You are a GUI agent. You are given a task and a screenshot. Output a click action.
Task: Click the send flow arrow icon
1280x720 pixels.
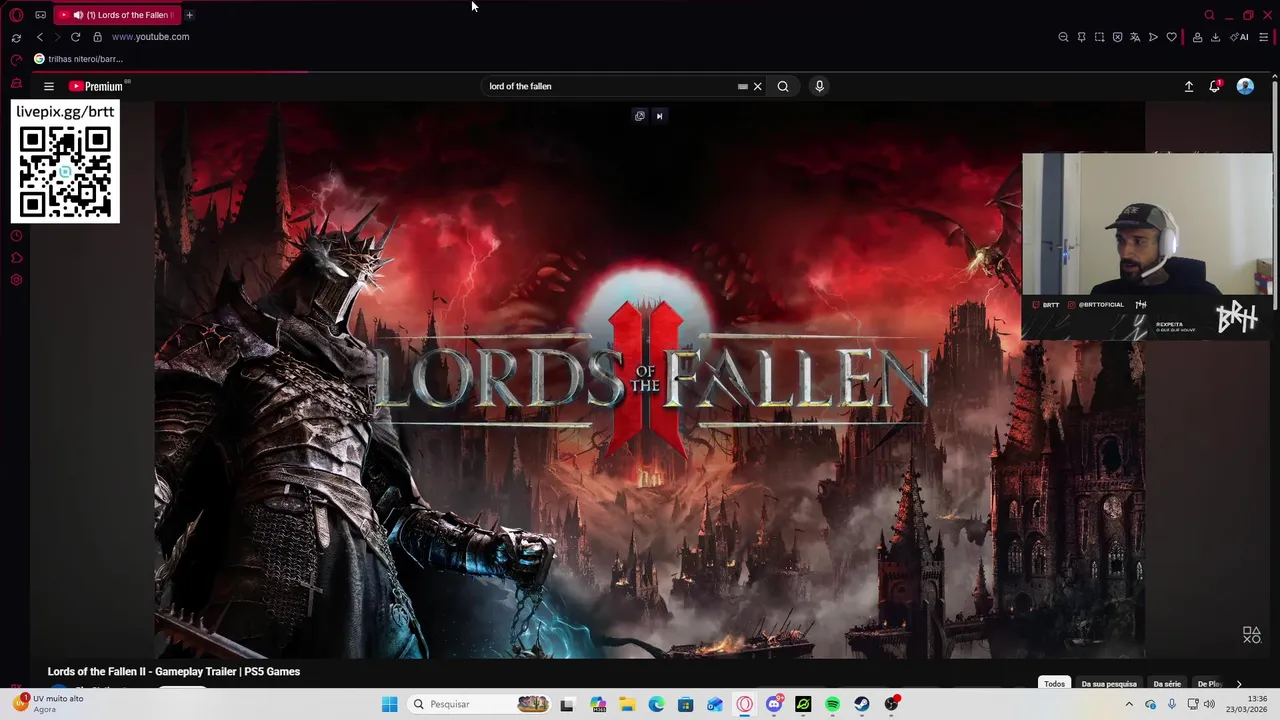(1153, 37)
